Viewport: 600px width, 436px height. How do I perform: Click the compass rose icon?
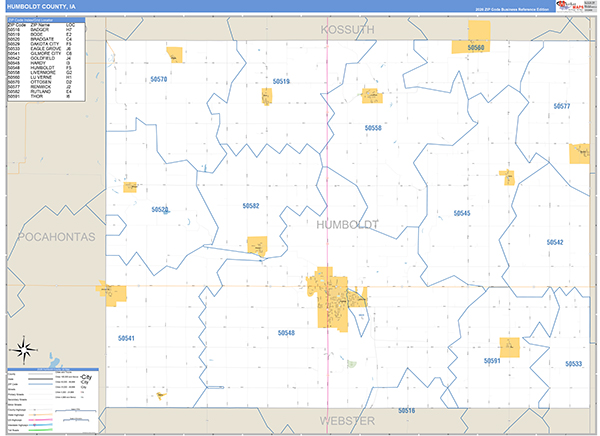[x=24, y=349]
